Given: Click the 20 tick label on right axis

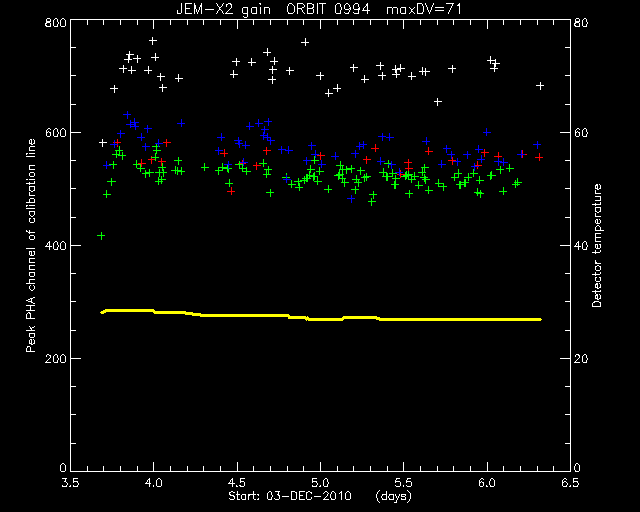Looking at the screenshot, I should pos(581,358).
